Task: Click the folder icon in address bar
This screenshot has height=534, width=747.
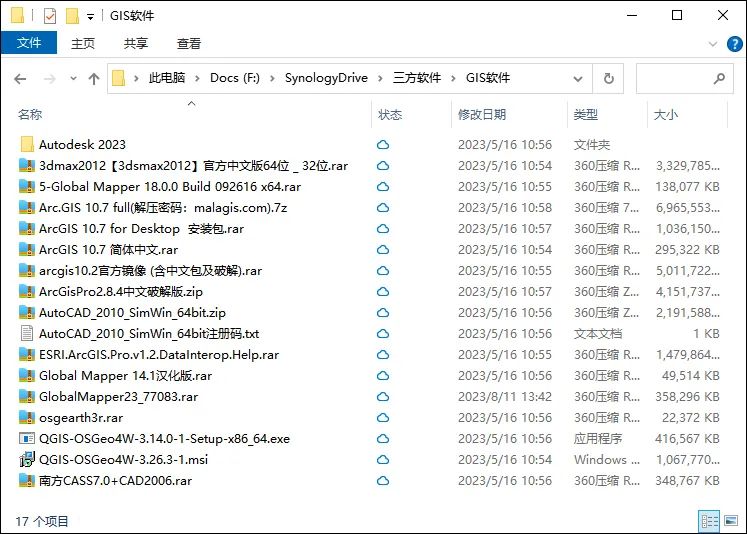Action: [119, 78]
